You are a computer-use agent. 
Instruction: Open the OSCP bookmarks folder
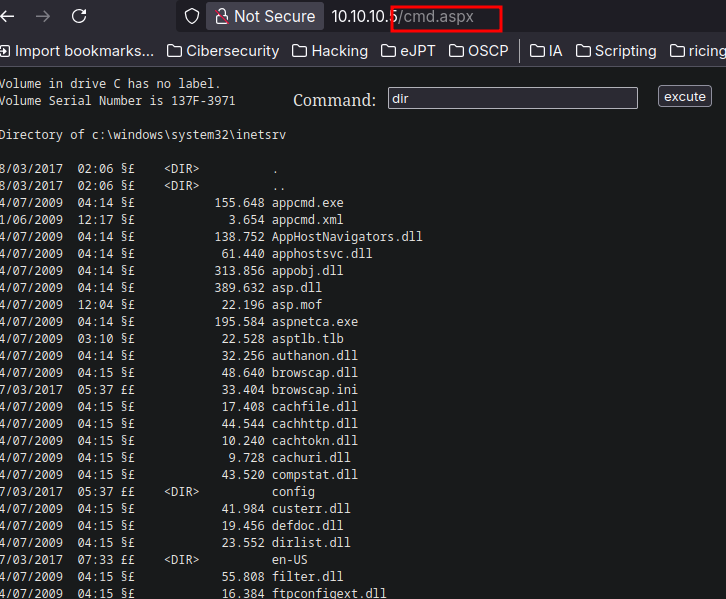pyautogui.click(x=479, y=51)
